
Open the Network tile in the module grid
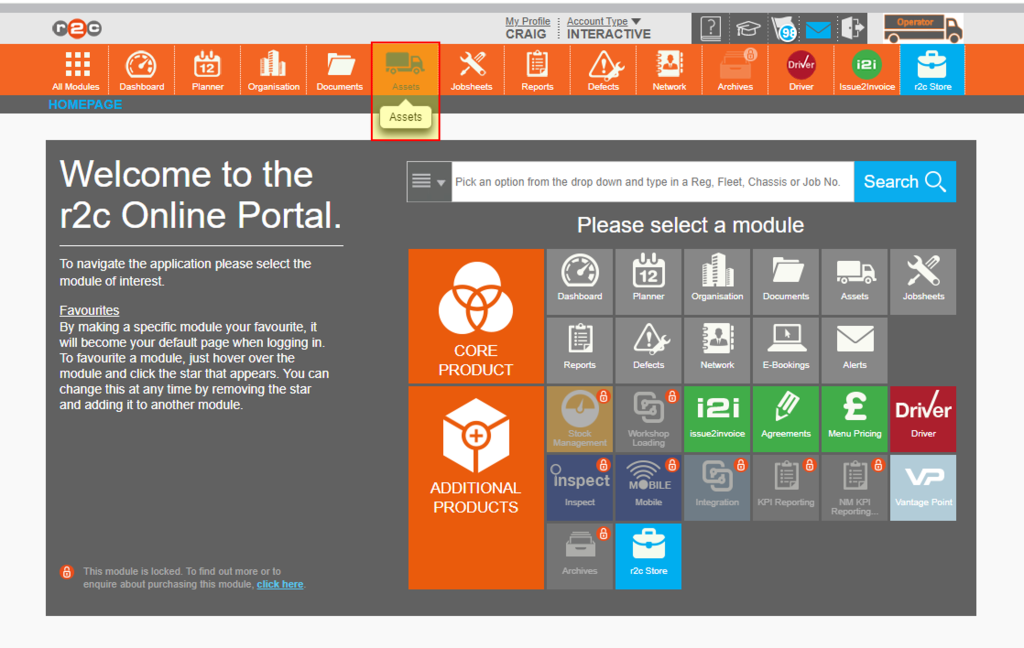tap(717, 350)
